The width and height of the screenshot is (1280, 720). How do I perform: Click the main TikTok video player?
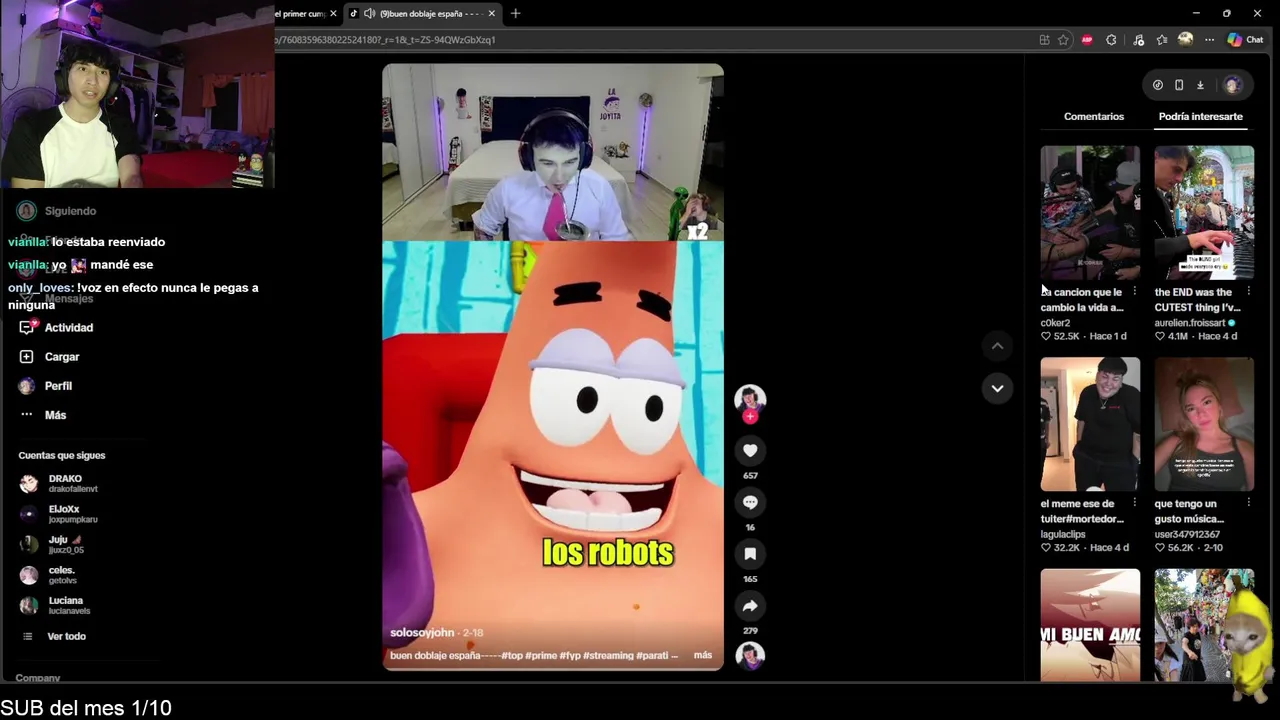point(553,367)
